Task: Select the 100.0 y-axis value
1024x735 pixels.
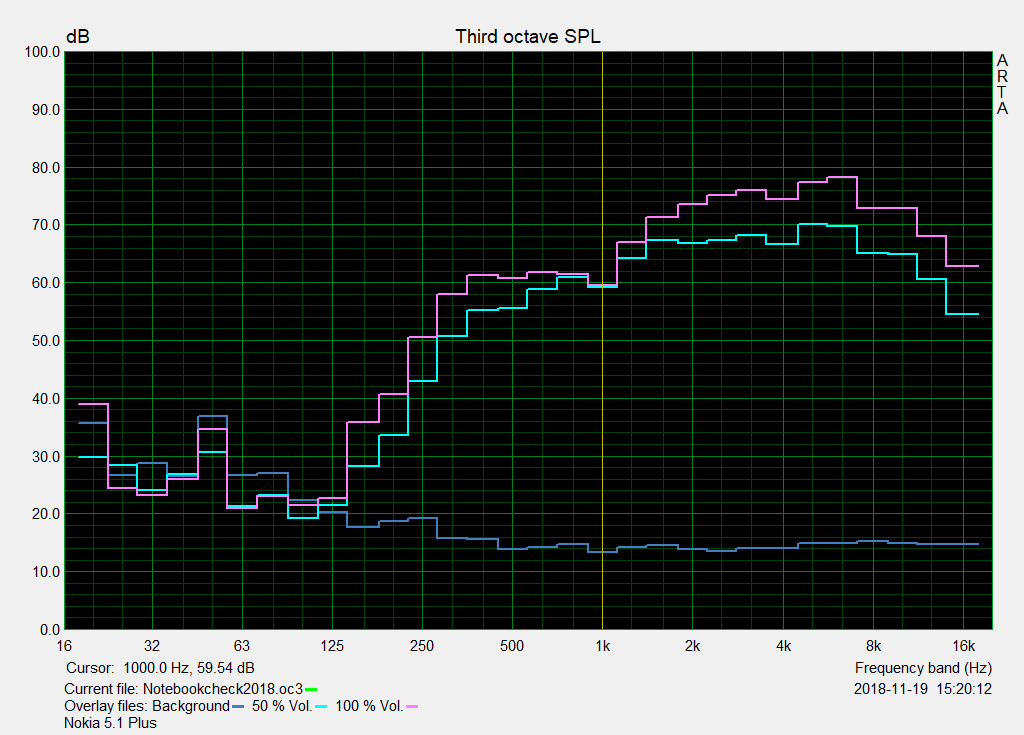Action: click(42, 52)
